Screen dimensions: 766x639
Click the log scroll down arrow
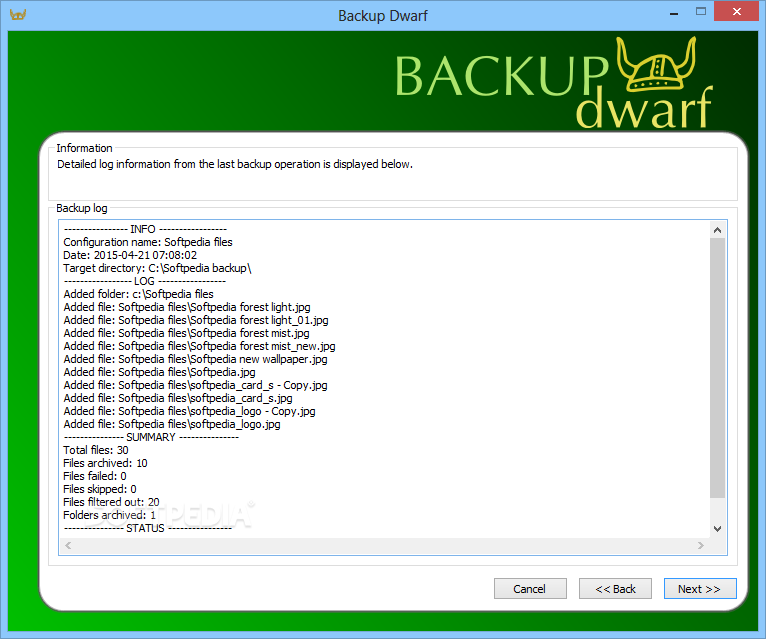[717, 528]
